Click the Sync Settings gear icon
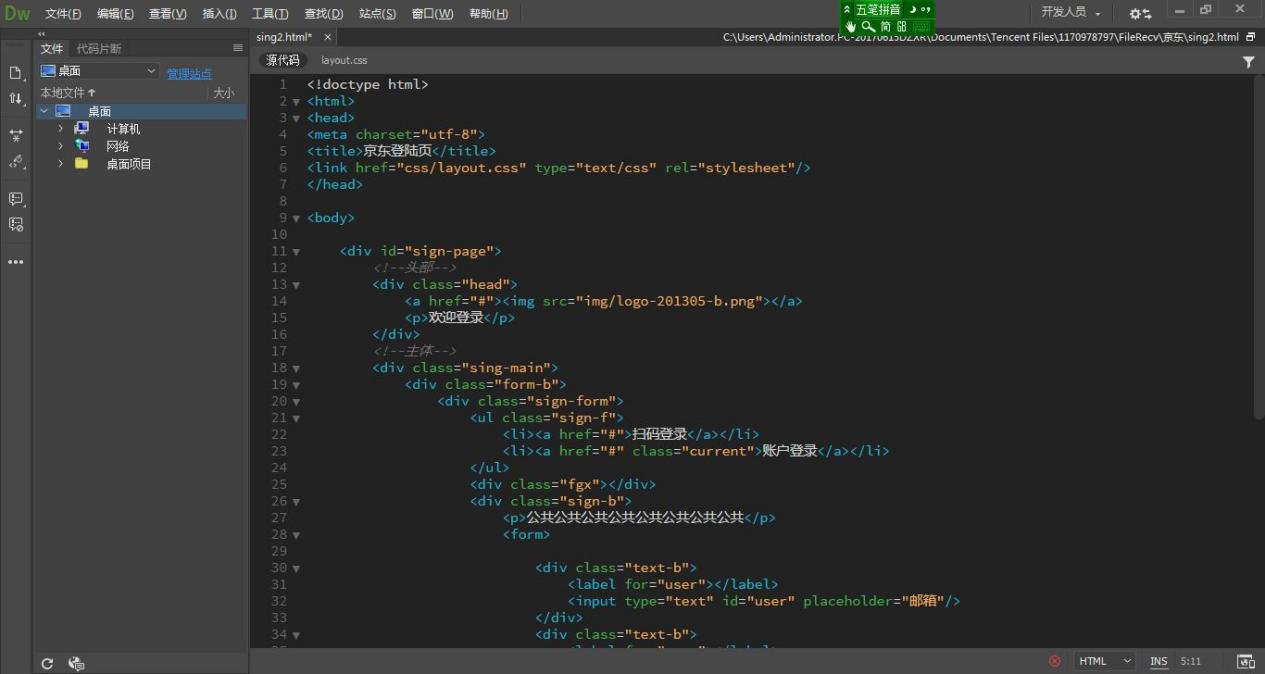Screen dimensions: 1265x674 (1140, 13)
